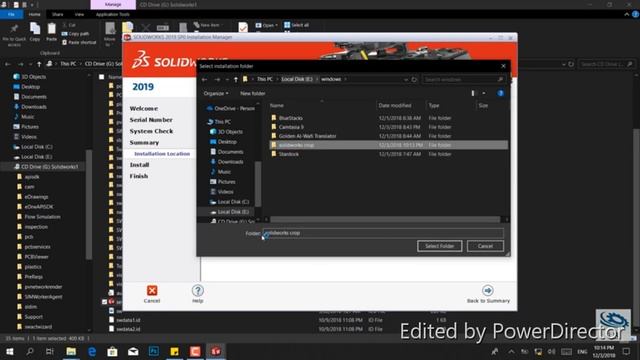Open Mail app from taskbar
The image size is (640, 360).
[133, 351]
